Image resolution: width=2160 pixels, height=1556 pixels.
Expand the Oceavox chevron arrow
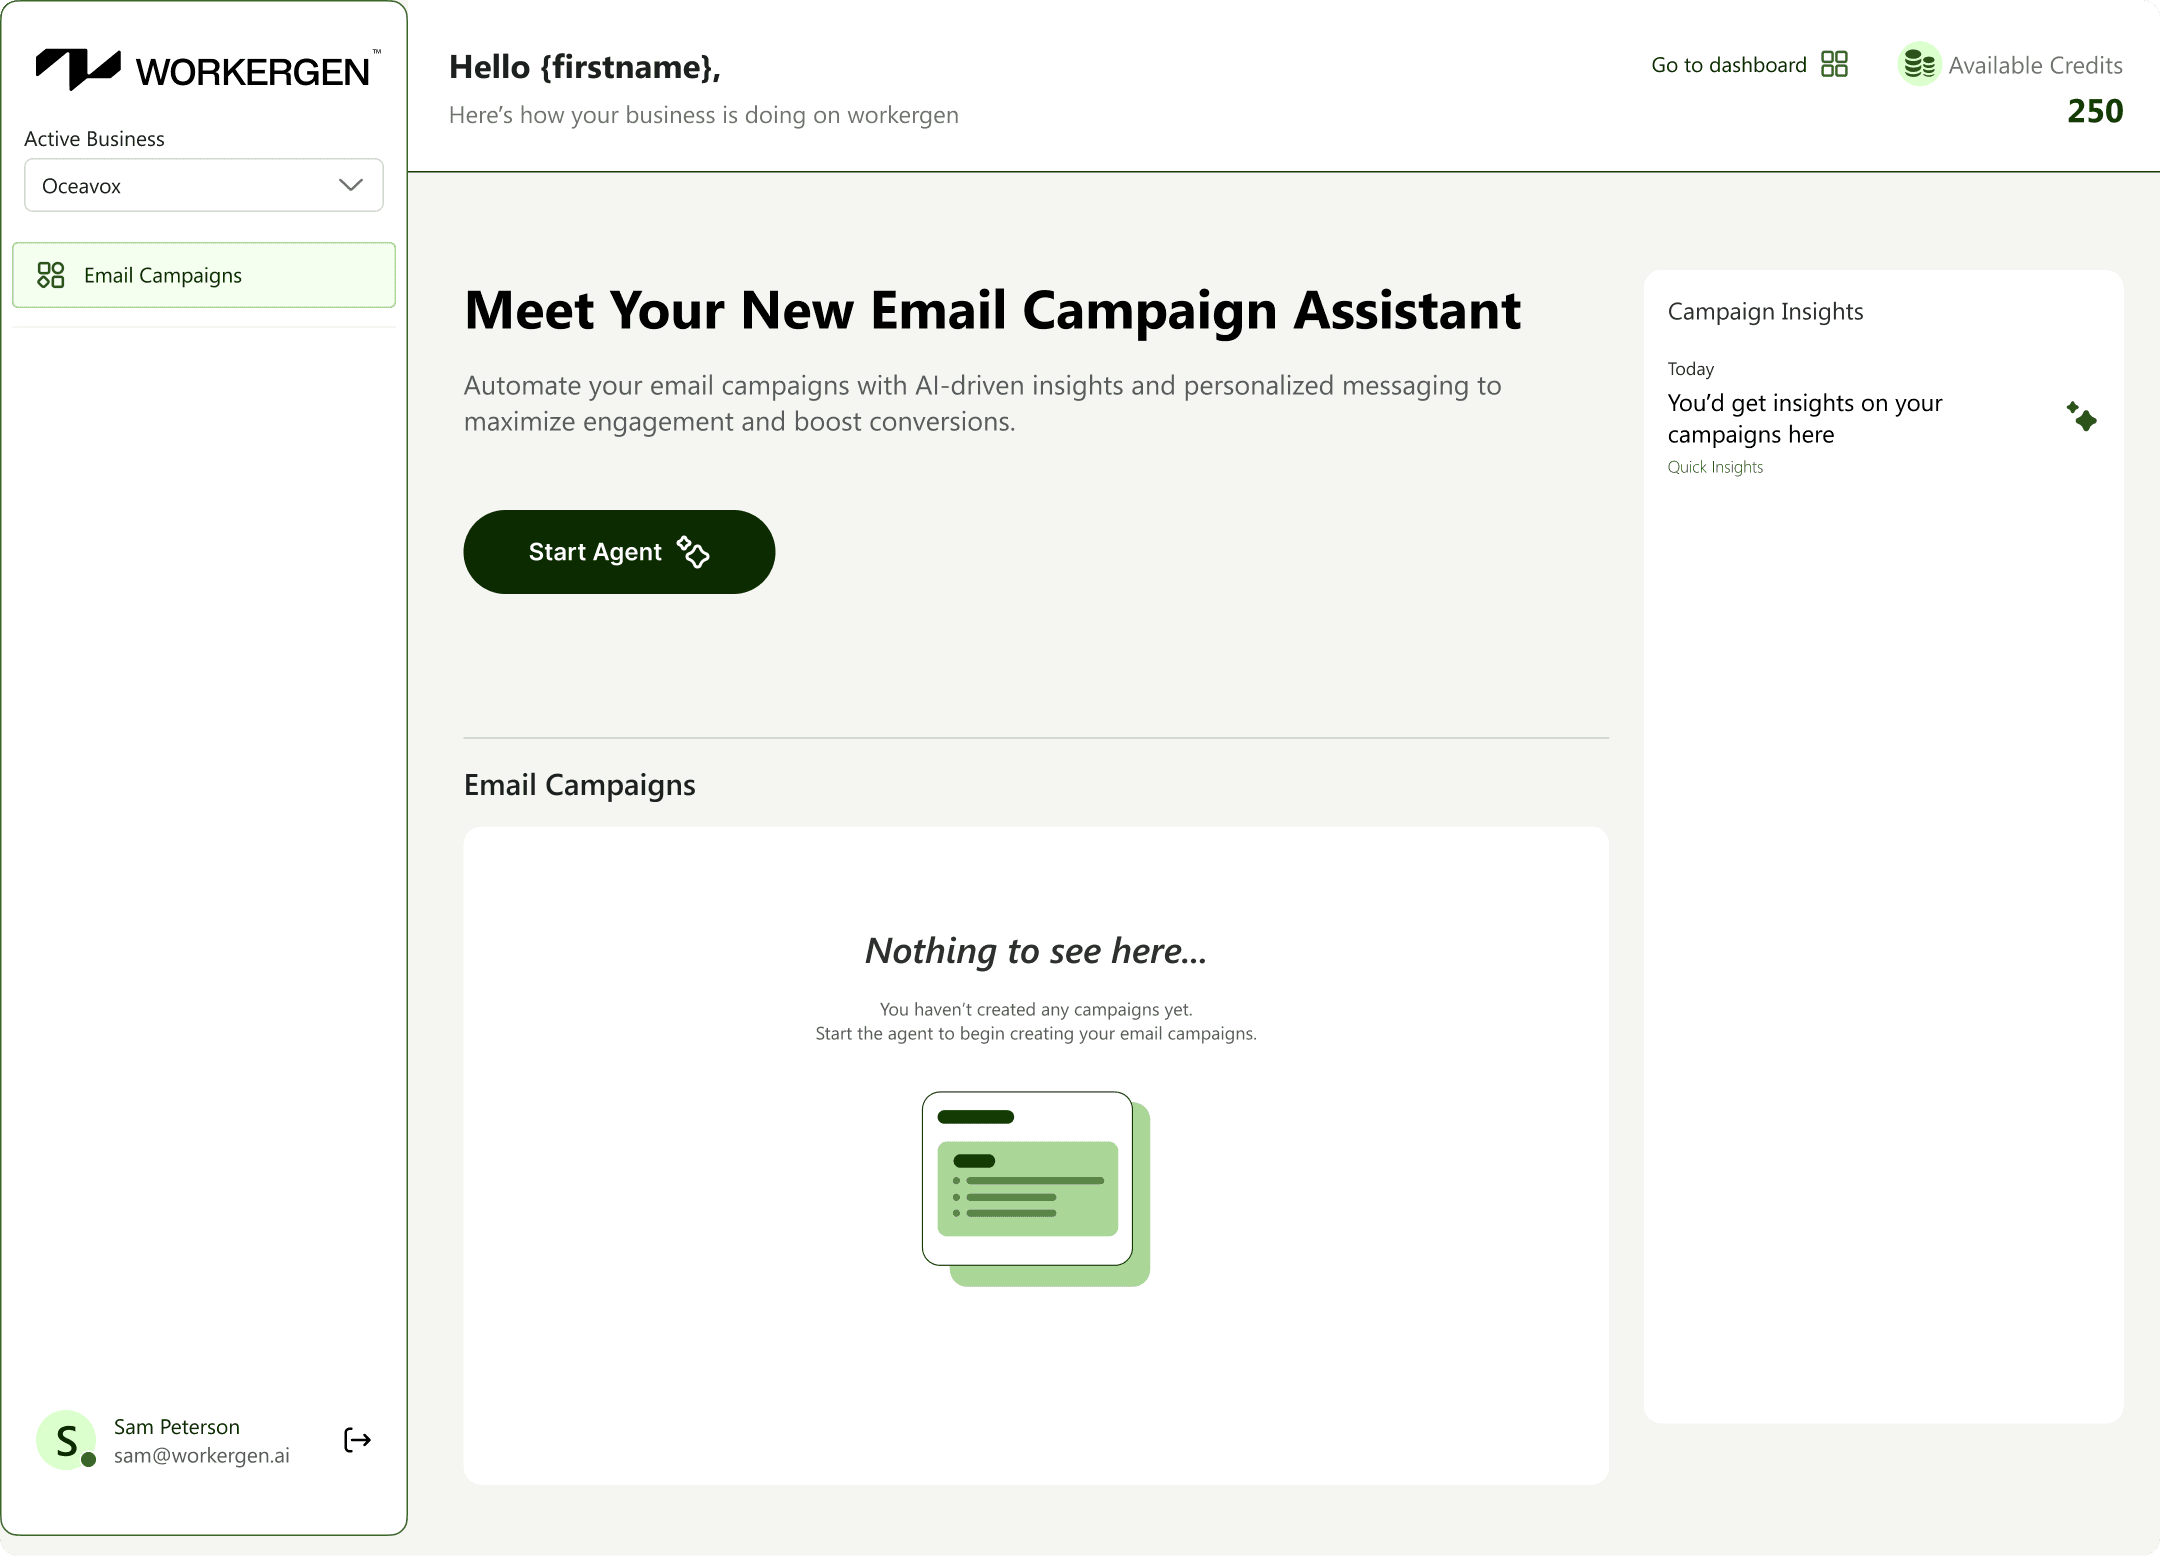point(351,185)
